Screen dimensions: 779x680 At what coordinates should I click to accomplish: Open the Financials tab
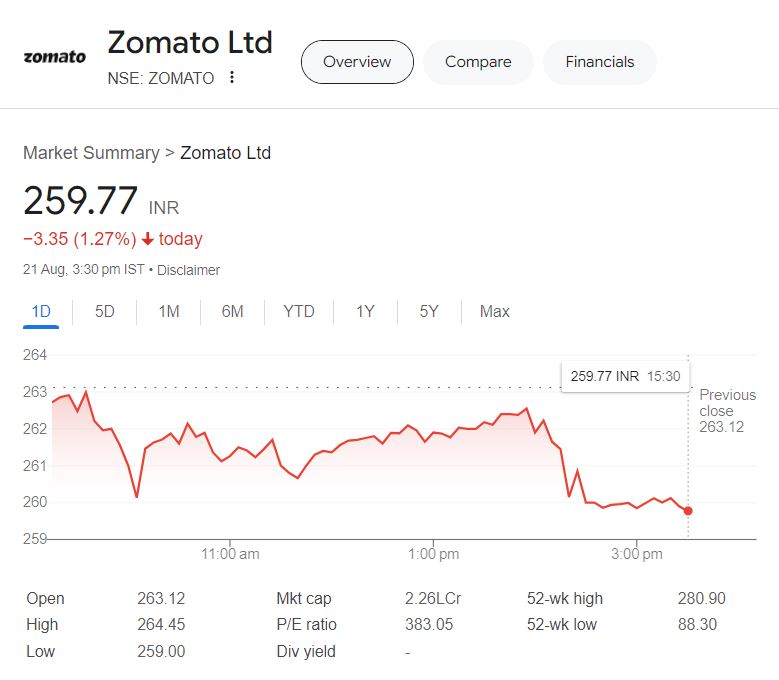click(x=600, y=62)
